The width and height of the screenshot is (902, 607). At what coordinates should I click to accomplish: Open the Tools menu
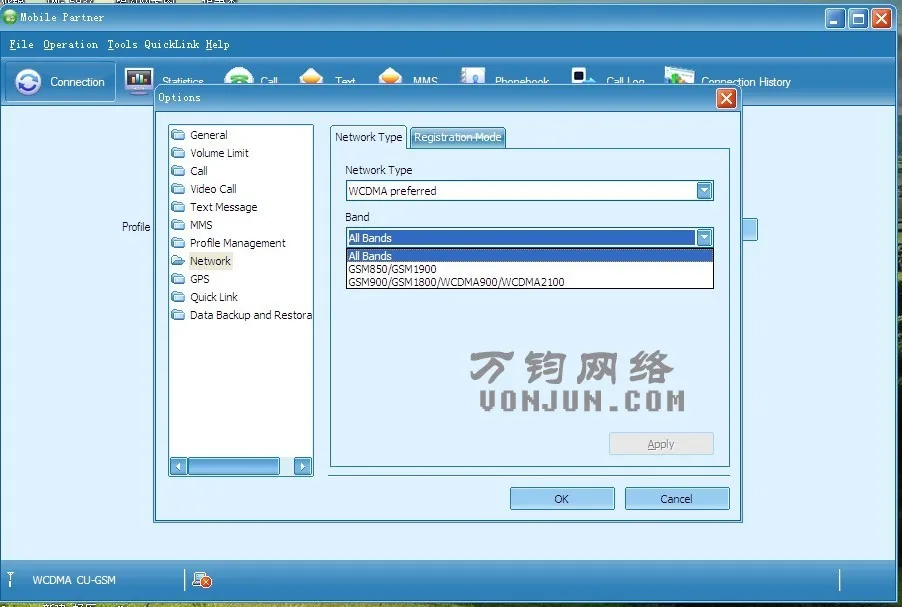click(122, 44)
